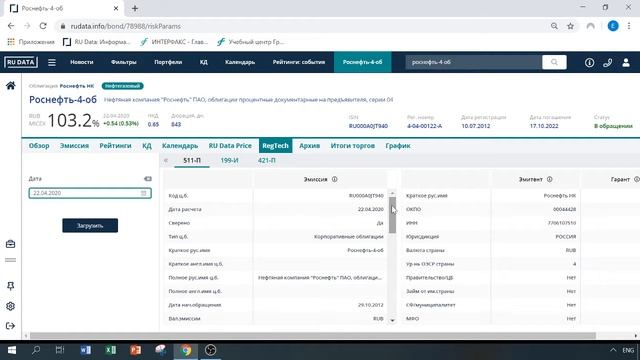Click the calendar icon in date field
The width and height of the screenshot is (640, 360).
click(x=144, y=193)
